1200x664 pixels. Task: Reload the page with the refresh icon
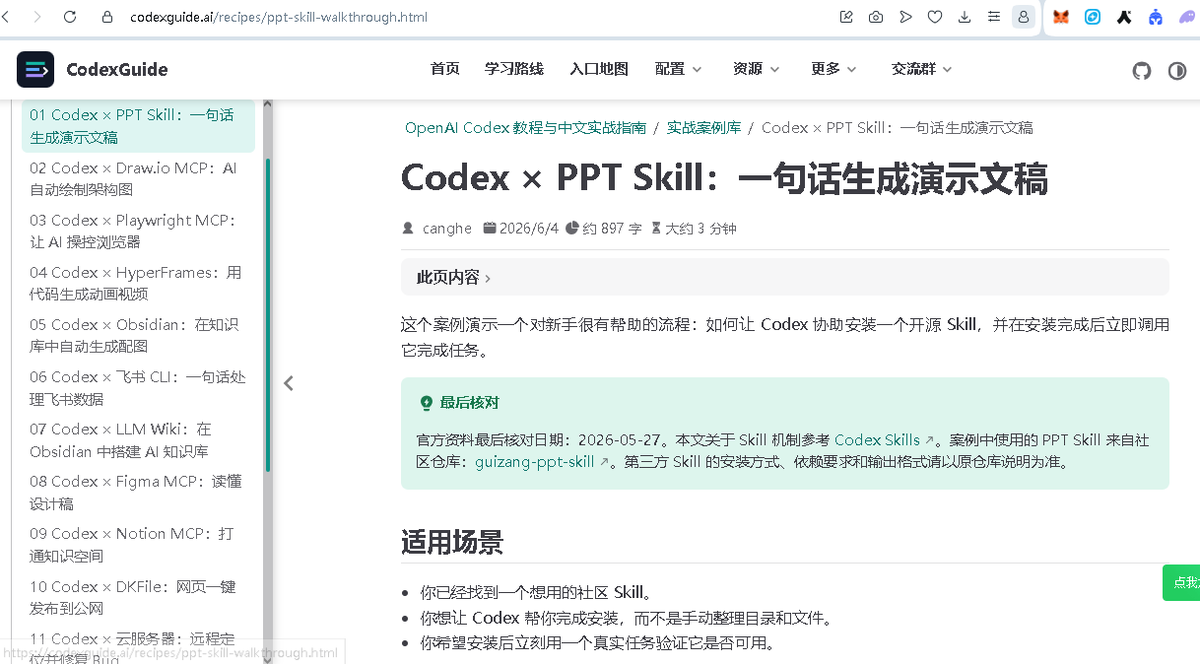pos(70,17)
